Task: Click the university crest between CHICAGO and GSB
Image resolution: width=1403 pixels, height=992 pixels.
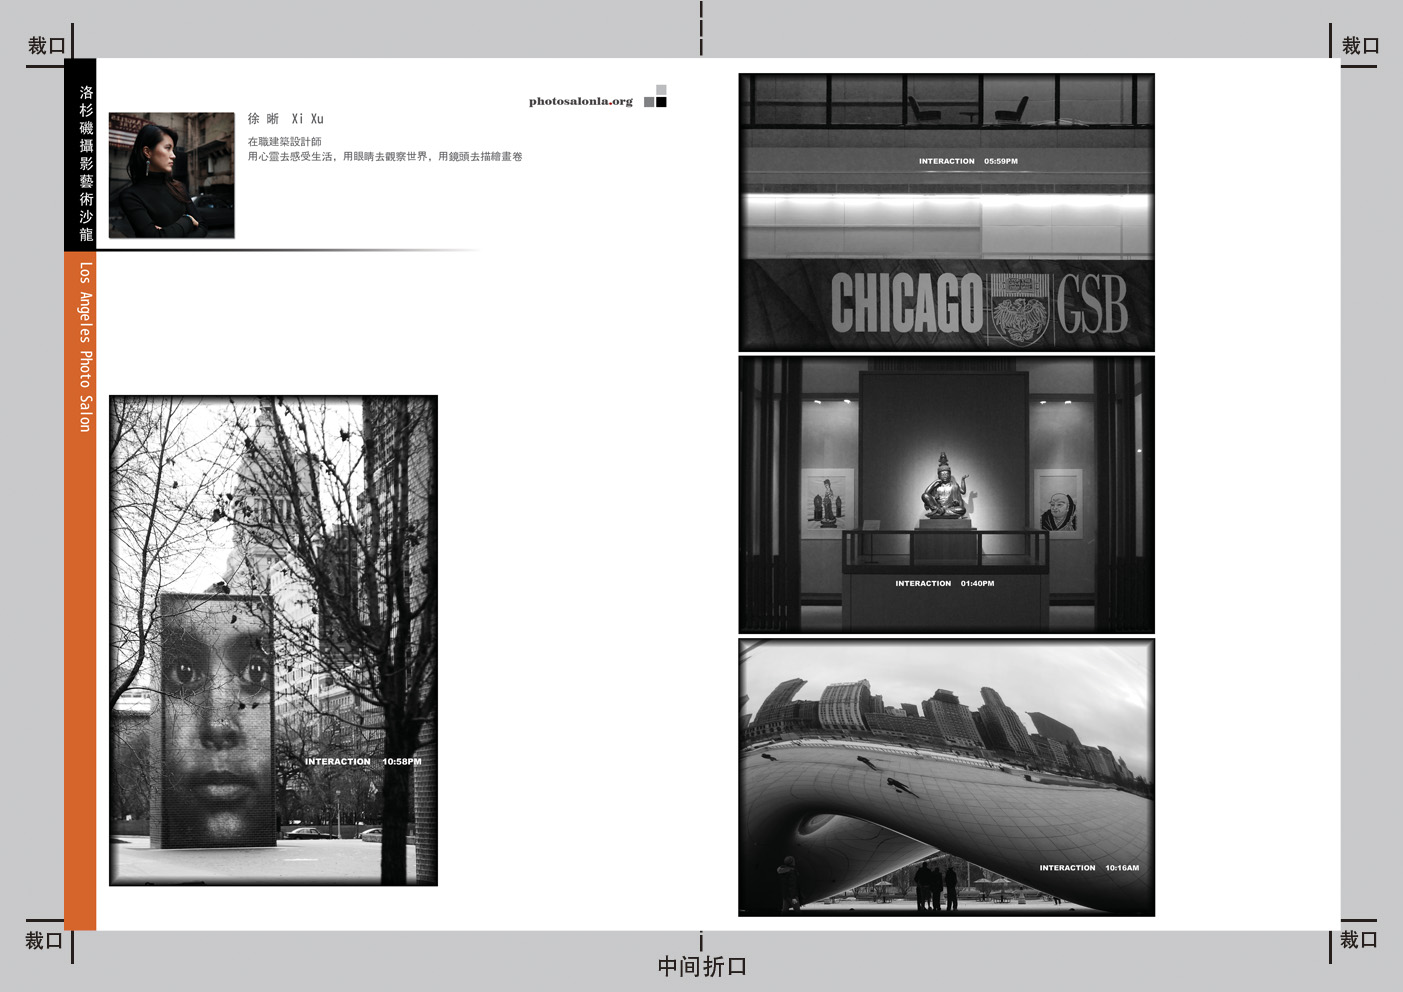Action: 1018,308
